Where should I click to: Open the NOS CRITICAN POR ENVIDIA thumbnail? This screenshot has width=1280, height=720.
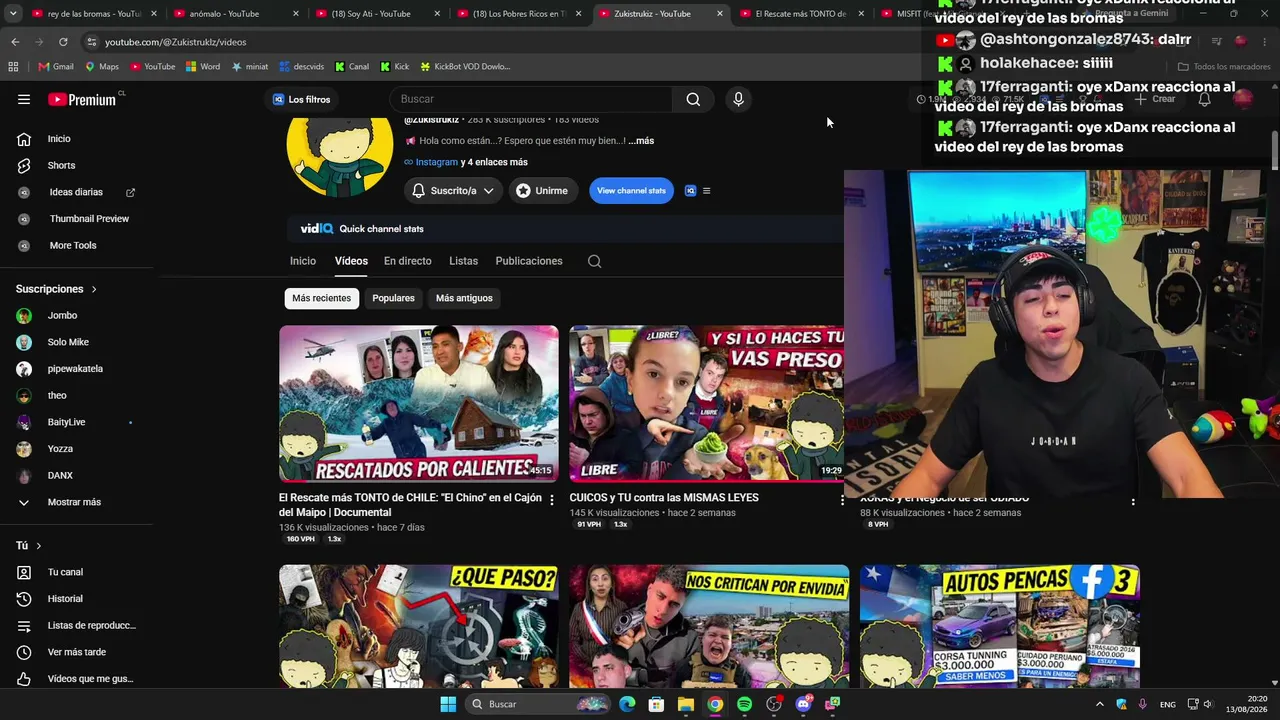pos(709,626)
